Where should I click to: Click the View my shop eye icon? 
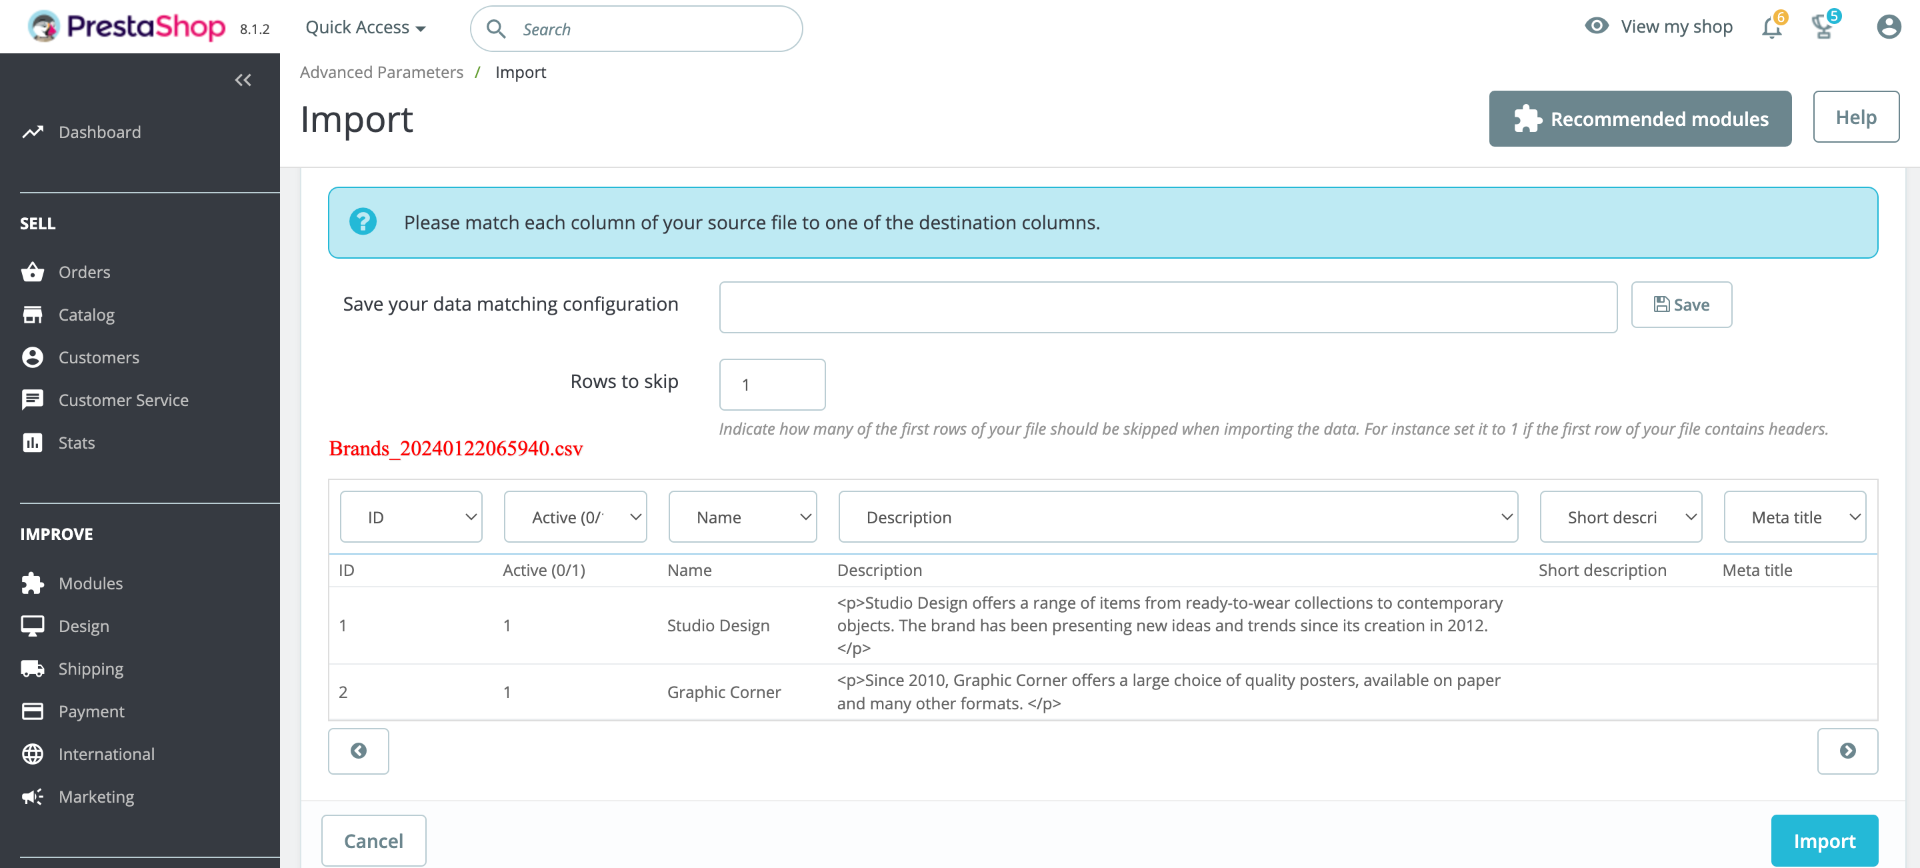coord(1597,26)
